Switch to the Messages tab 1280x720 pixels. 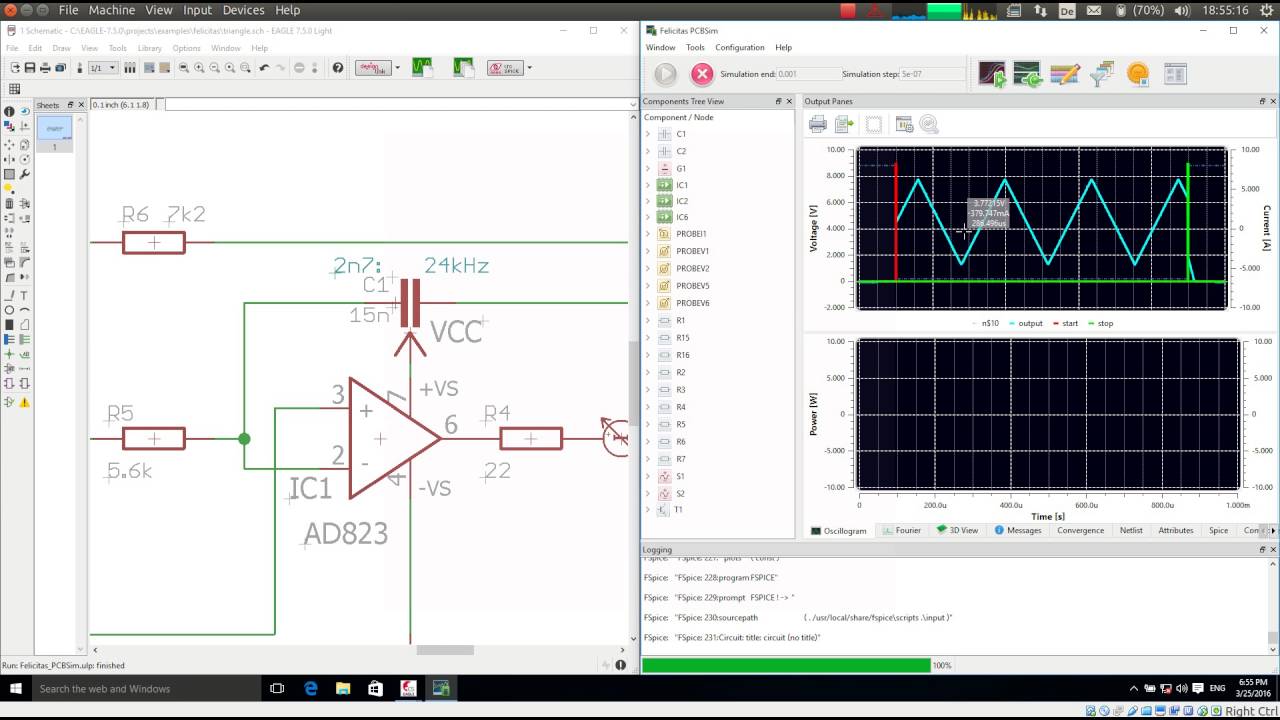pyautogui.click(x=1018, y=530)
